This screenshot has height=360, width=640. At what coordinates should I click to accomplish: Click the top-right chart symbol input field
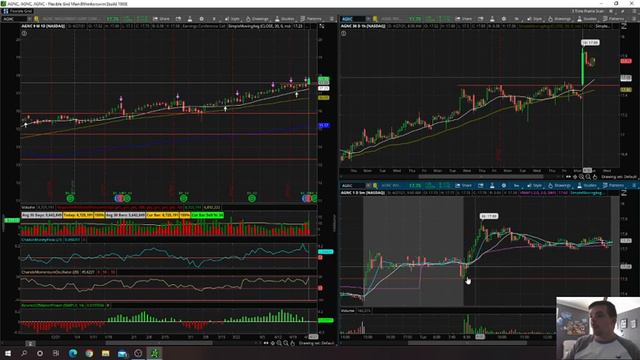coord(353,19)
